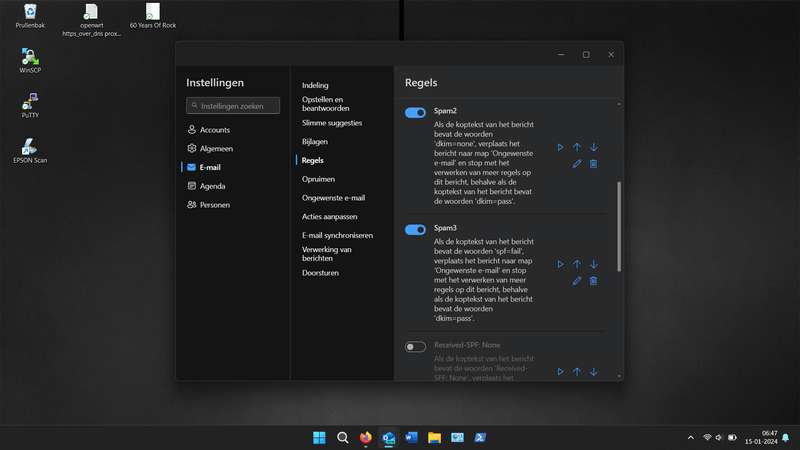Click the Spam3 rule name
This screenshot has width=800, height=450.
point(445,228)
